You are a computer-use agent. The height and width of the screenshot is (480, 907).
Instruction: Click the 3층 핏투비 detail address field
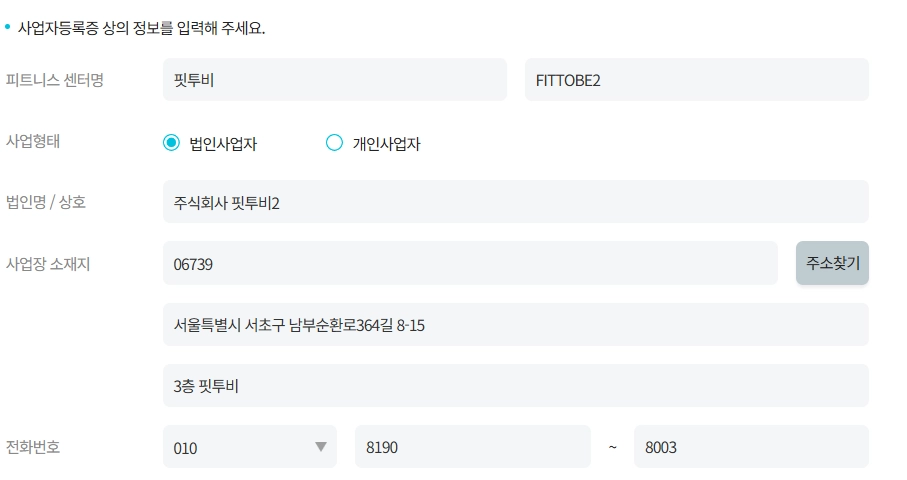tap(515, 385)
